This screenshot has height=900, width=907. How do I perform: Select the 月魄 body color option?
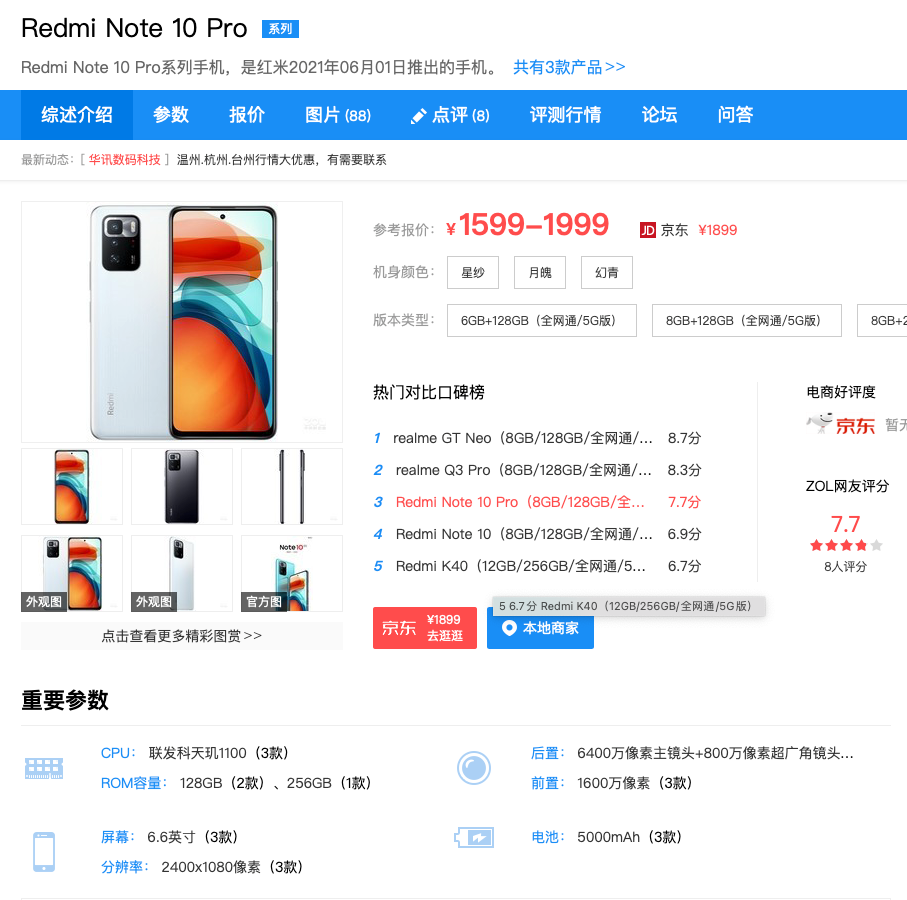pos(540,272)
